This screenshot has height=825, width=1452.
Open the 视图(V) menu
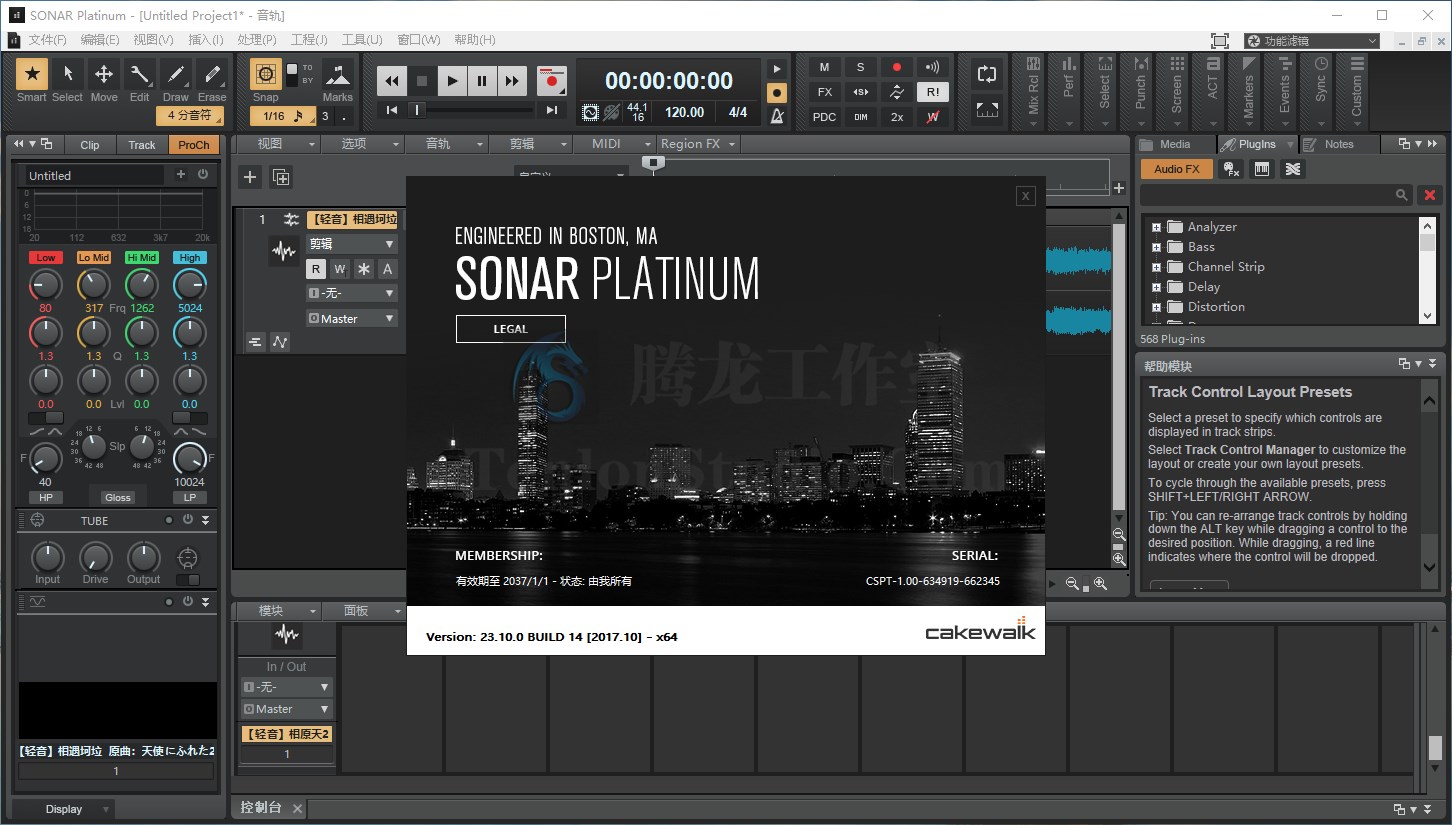153,40
